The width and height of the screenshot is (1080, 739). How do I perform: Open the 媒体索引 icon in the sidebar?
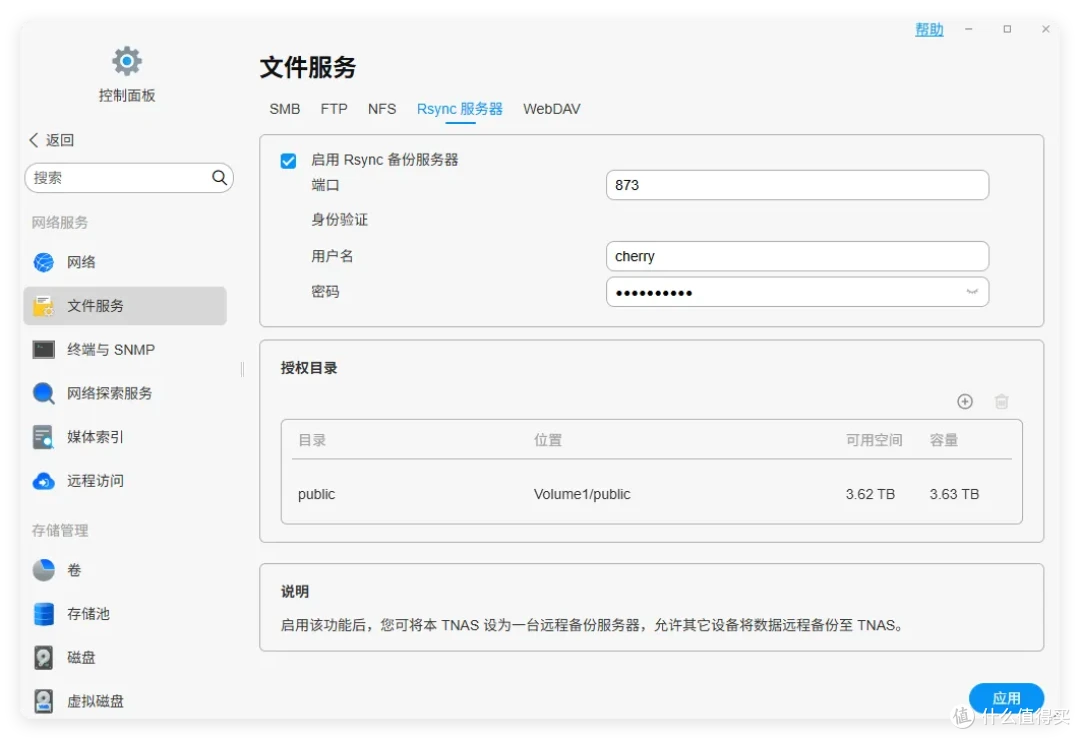43,437
